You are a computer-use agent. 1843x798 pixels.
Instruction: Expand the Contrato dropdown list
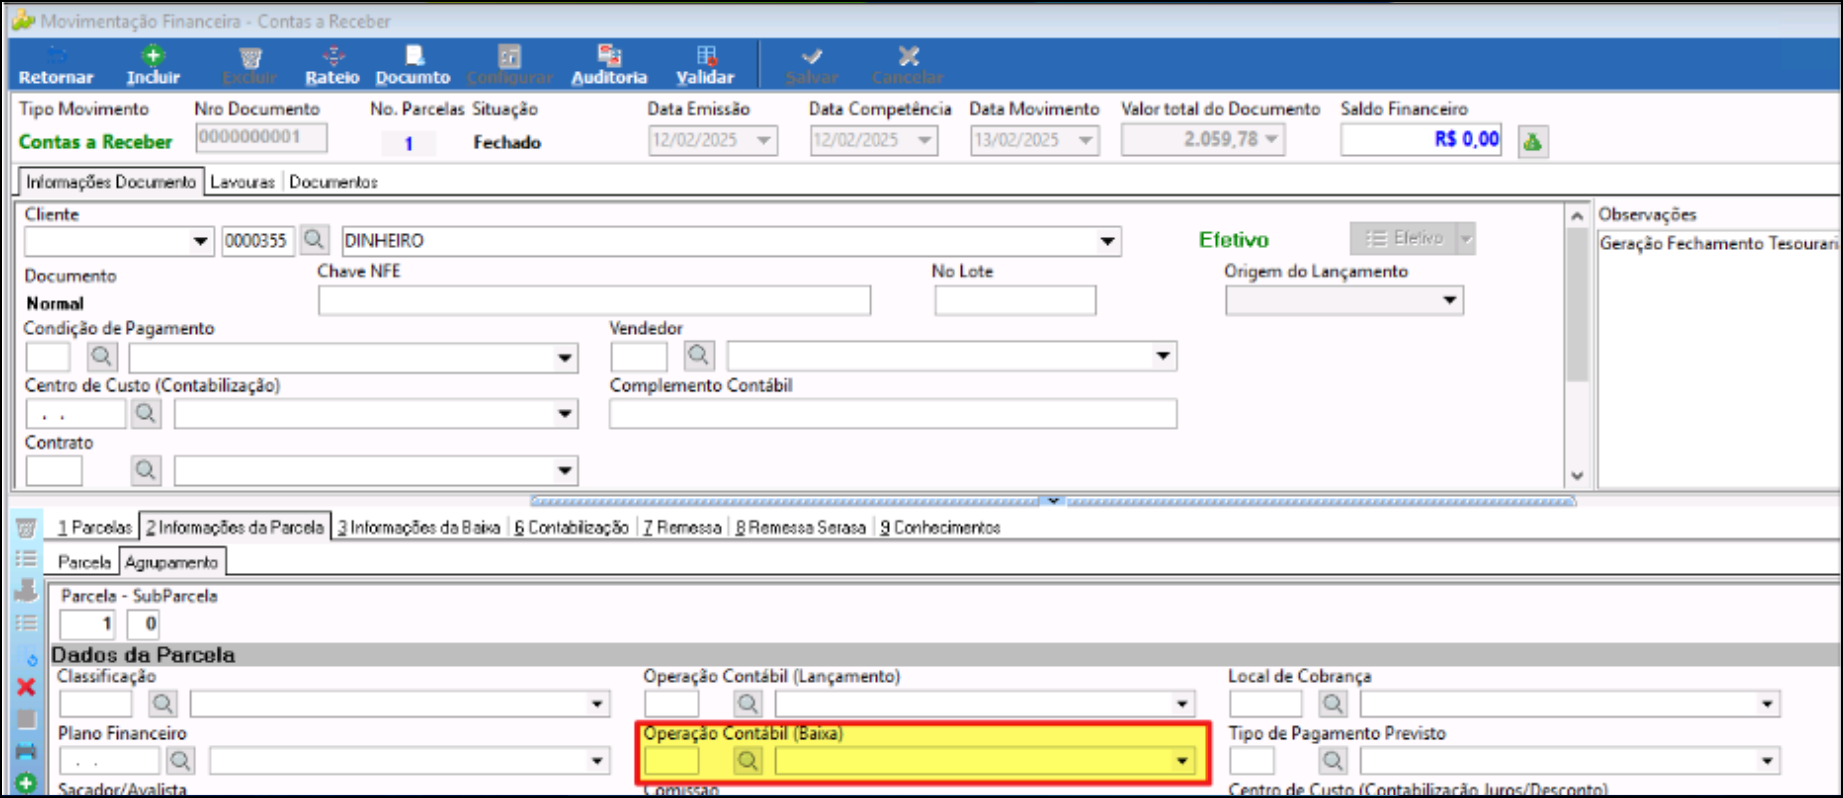pyautogui.click(x=565, y=471)
